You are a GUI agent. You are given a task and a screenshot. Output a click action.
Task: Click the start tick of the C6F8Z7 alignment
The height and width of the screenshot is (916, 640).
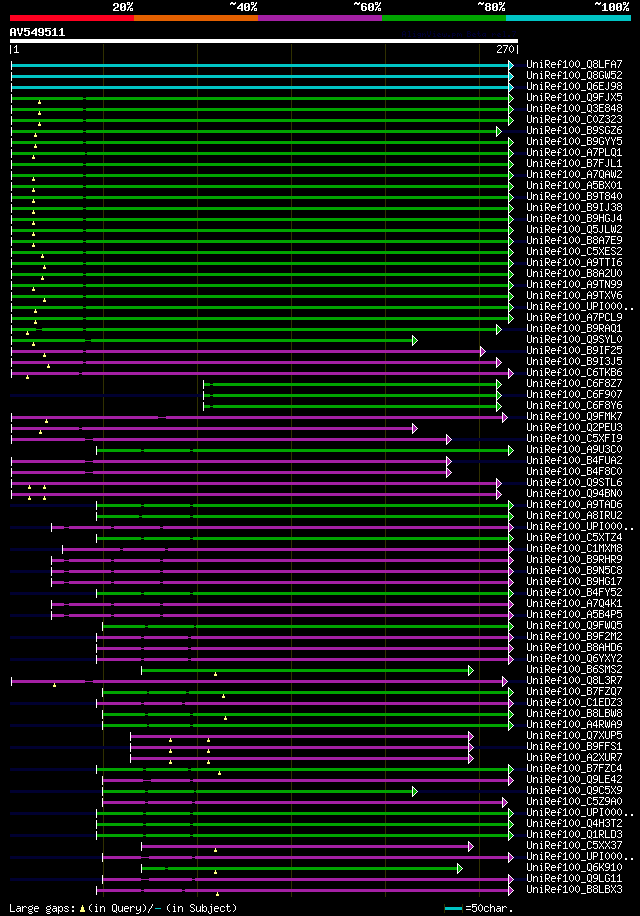203,384
